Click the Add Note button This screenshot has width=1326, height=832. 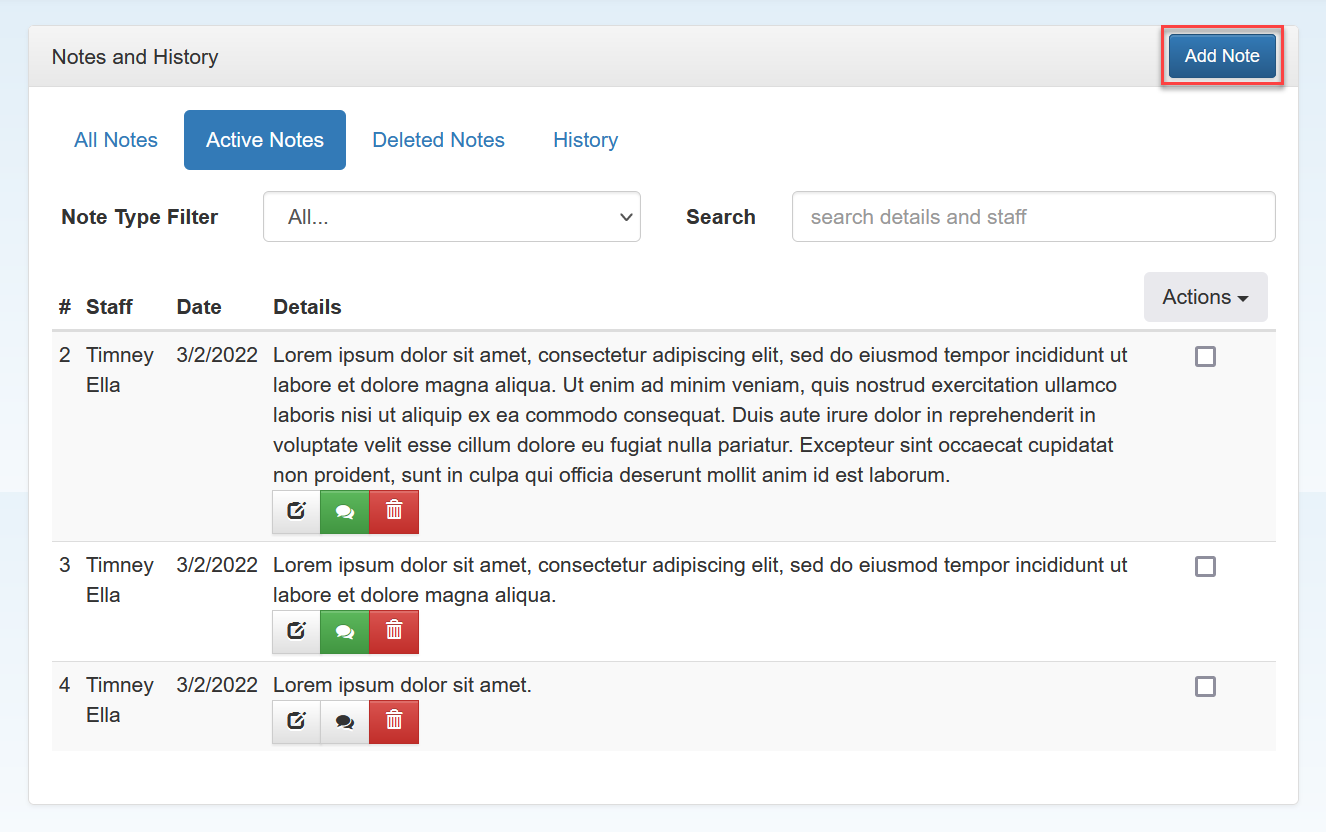click(x=1222, y=56)
